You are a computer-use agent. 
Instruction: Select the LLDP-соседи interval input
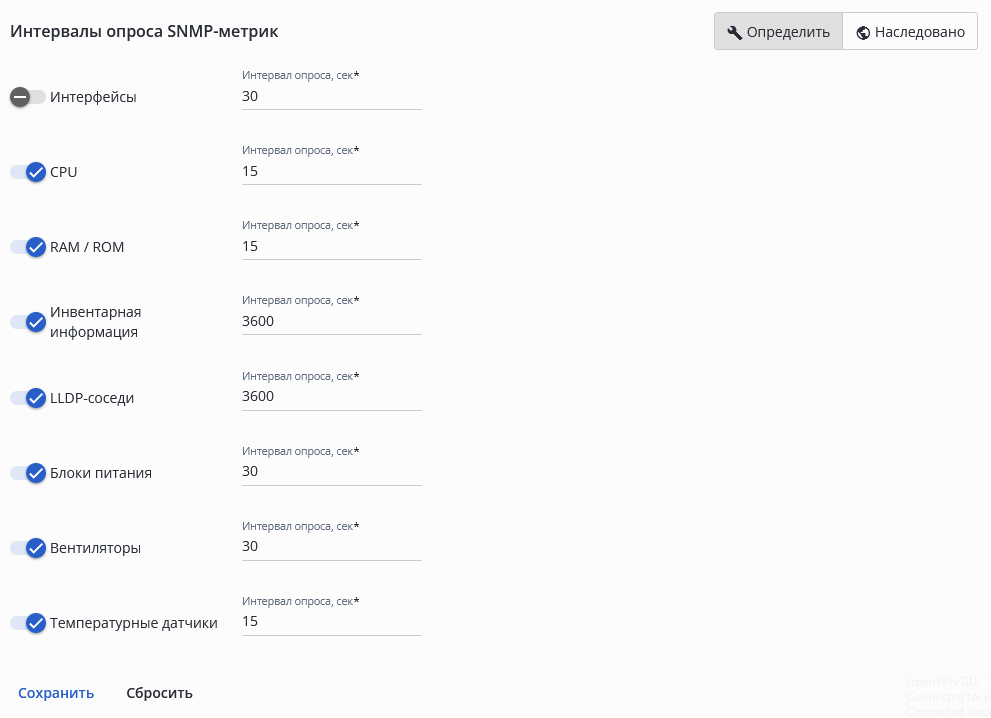click(x=331, y=397)
